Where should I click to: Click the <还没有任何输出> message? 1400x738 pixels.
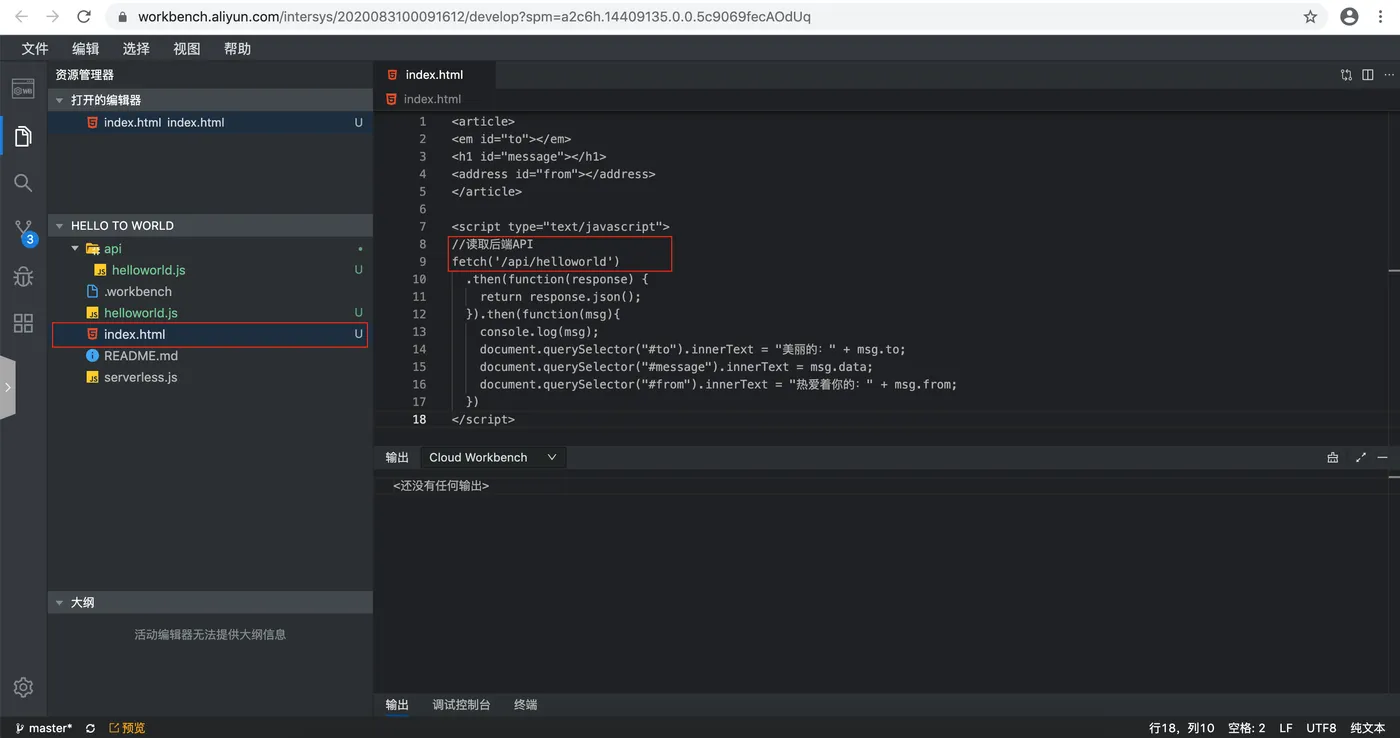click(441, 485)
